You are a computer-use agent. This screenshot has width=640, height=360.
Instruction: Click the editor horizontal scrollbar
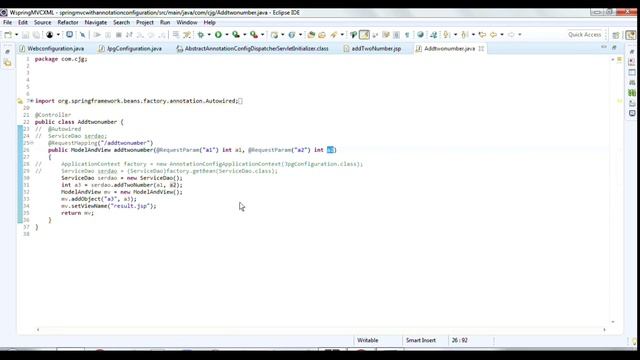coord(321,329)
